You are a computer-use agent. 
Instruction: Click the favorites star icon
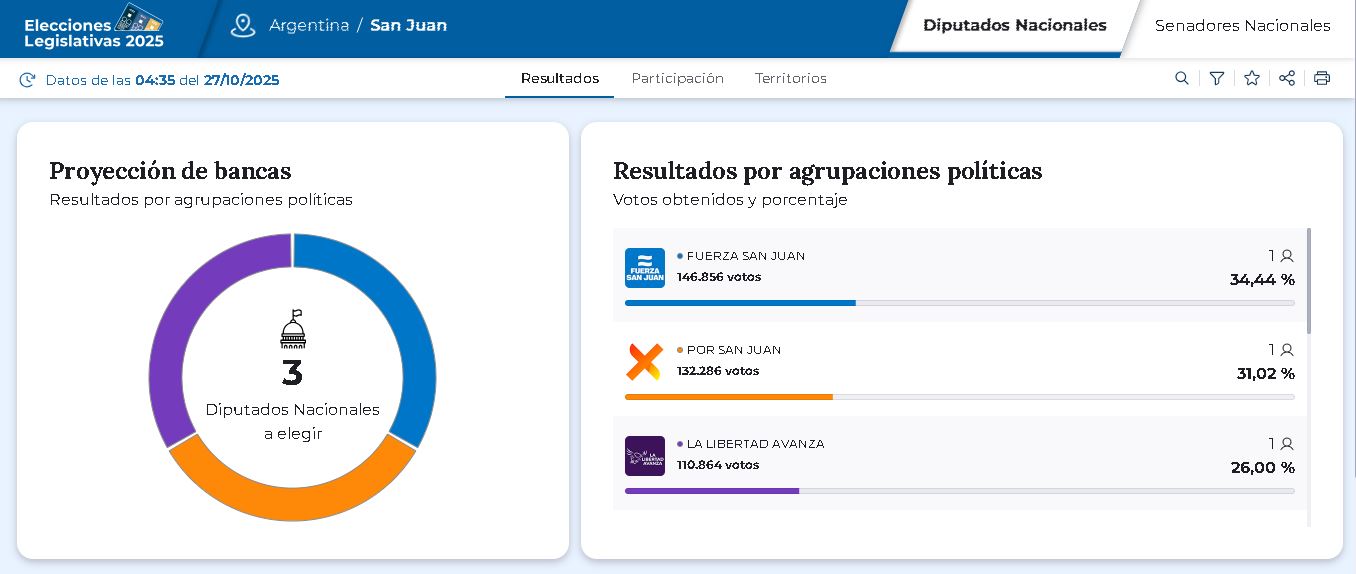pos(1251,78)
